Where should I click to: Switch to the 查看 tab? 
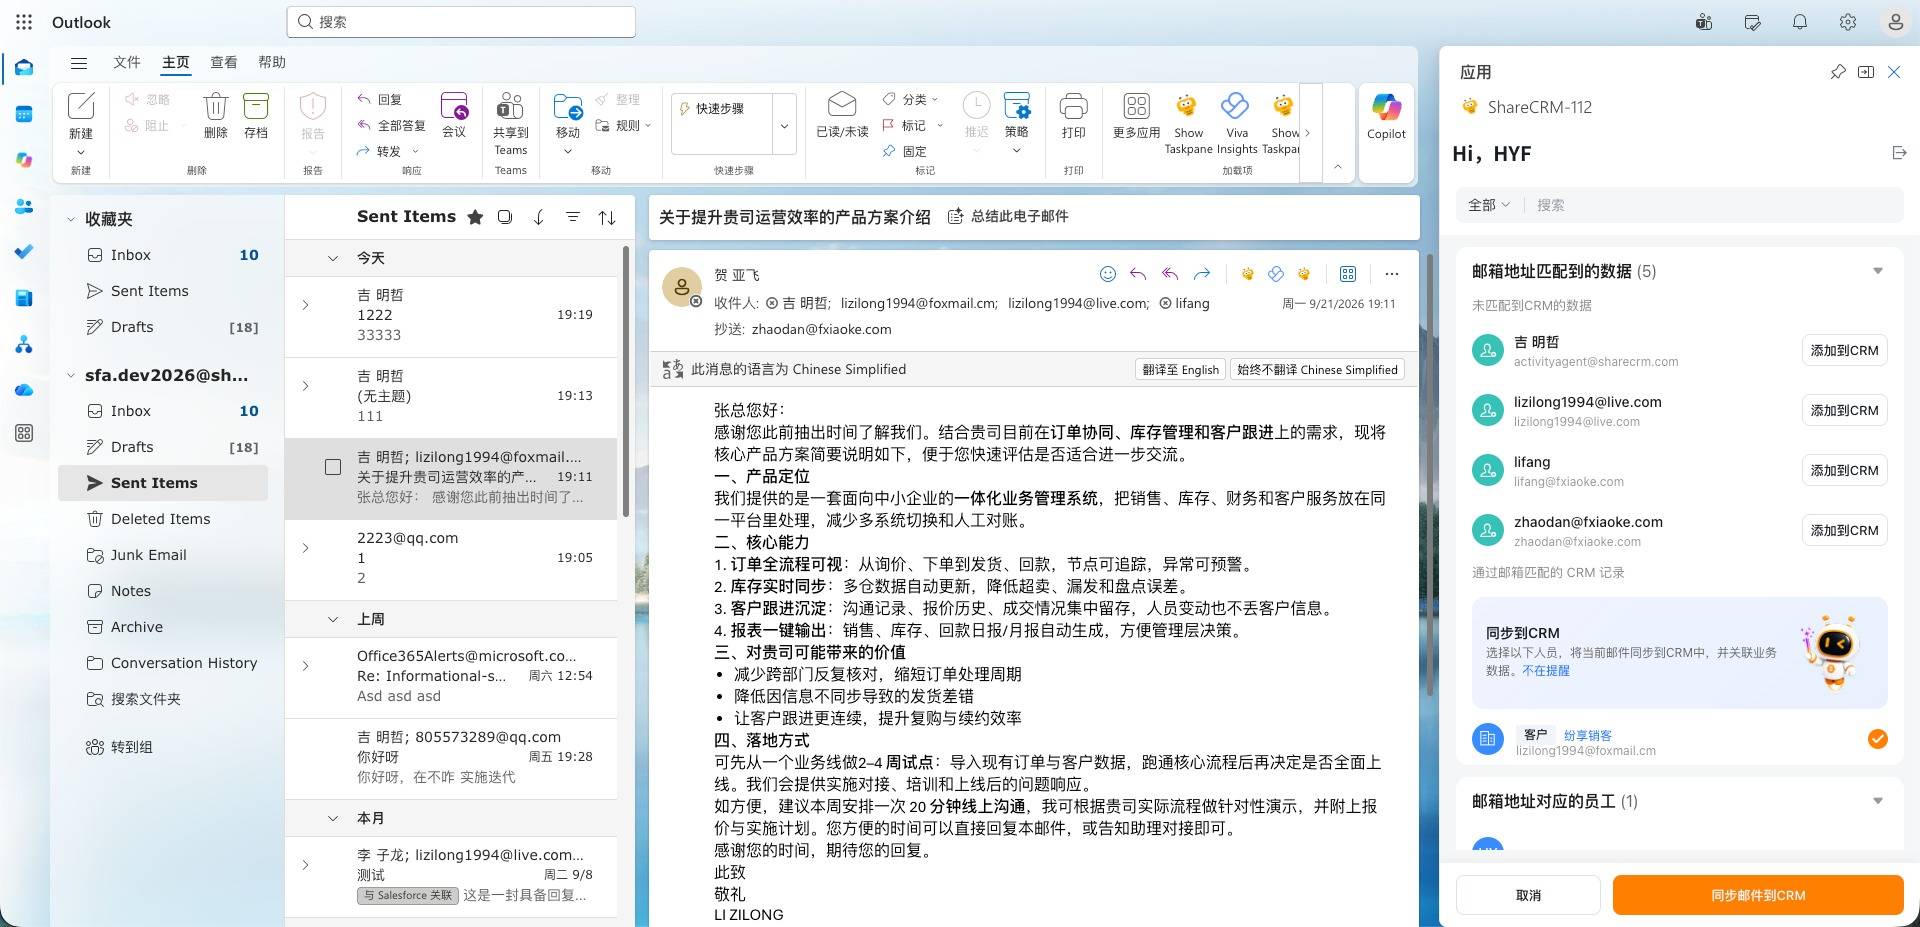223,62
